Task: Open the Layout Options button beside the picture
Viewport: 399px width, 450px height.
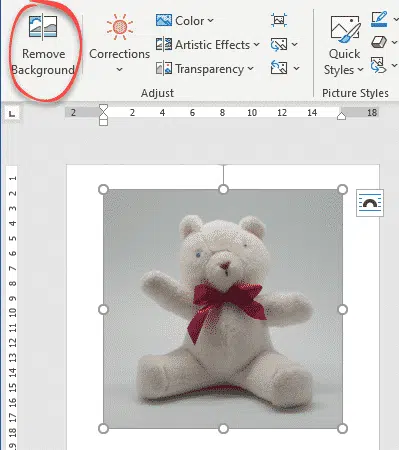Action: 370,203
